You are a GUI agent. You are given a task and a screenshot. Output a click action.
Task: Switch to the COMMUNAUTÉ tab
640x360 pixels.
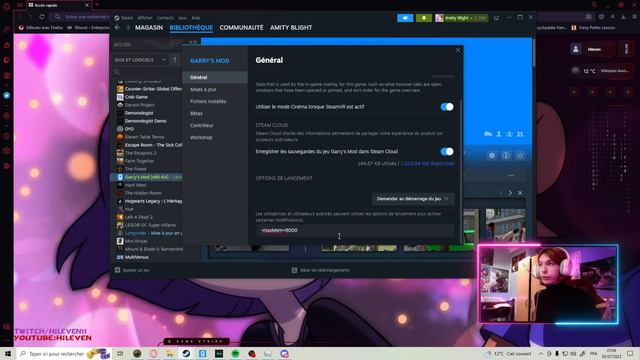pos(241,27)
